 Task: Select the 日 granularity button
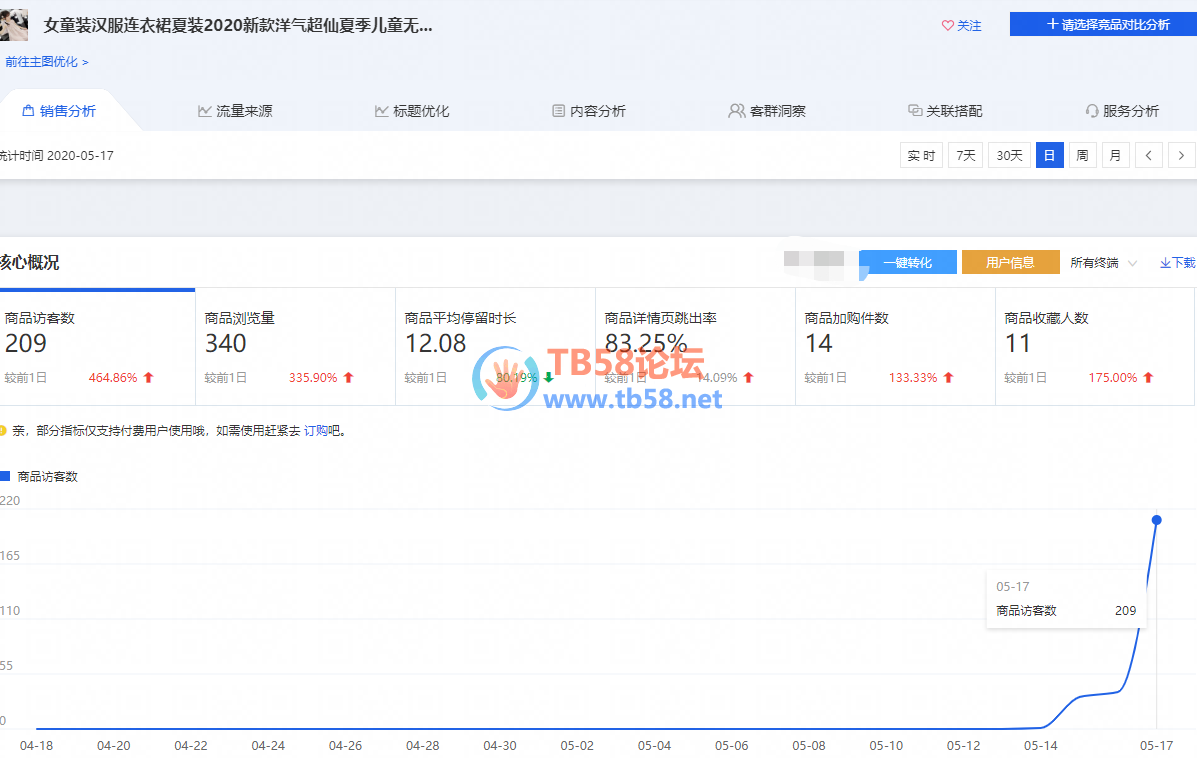coord(1050,156)
